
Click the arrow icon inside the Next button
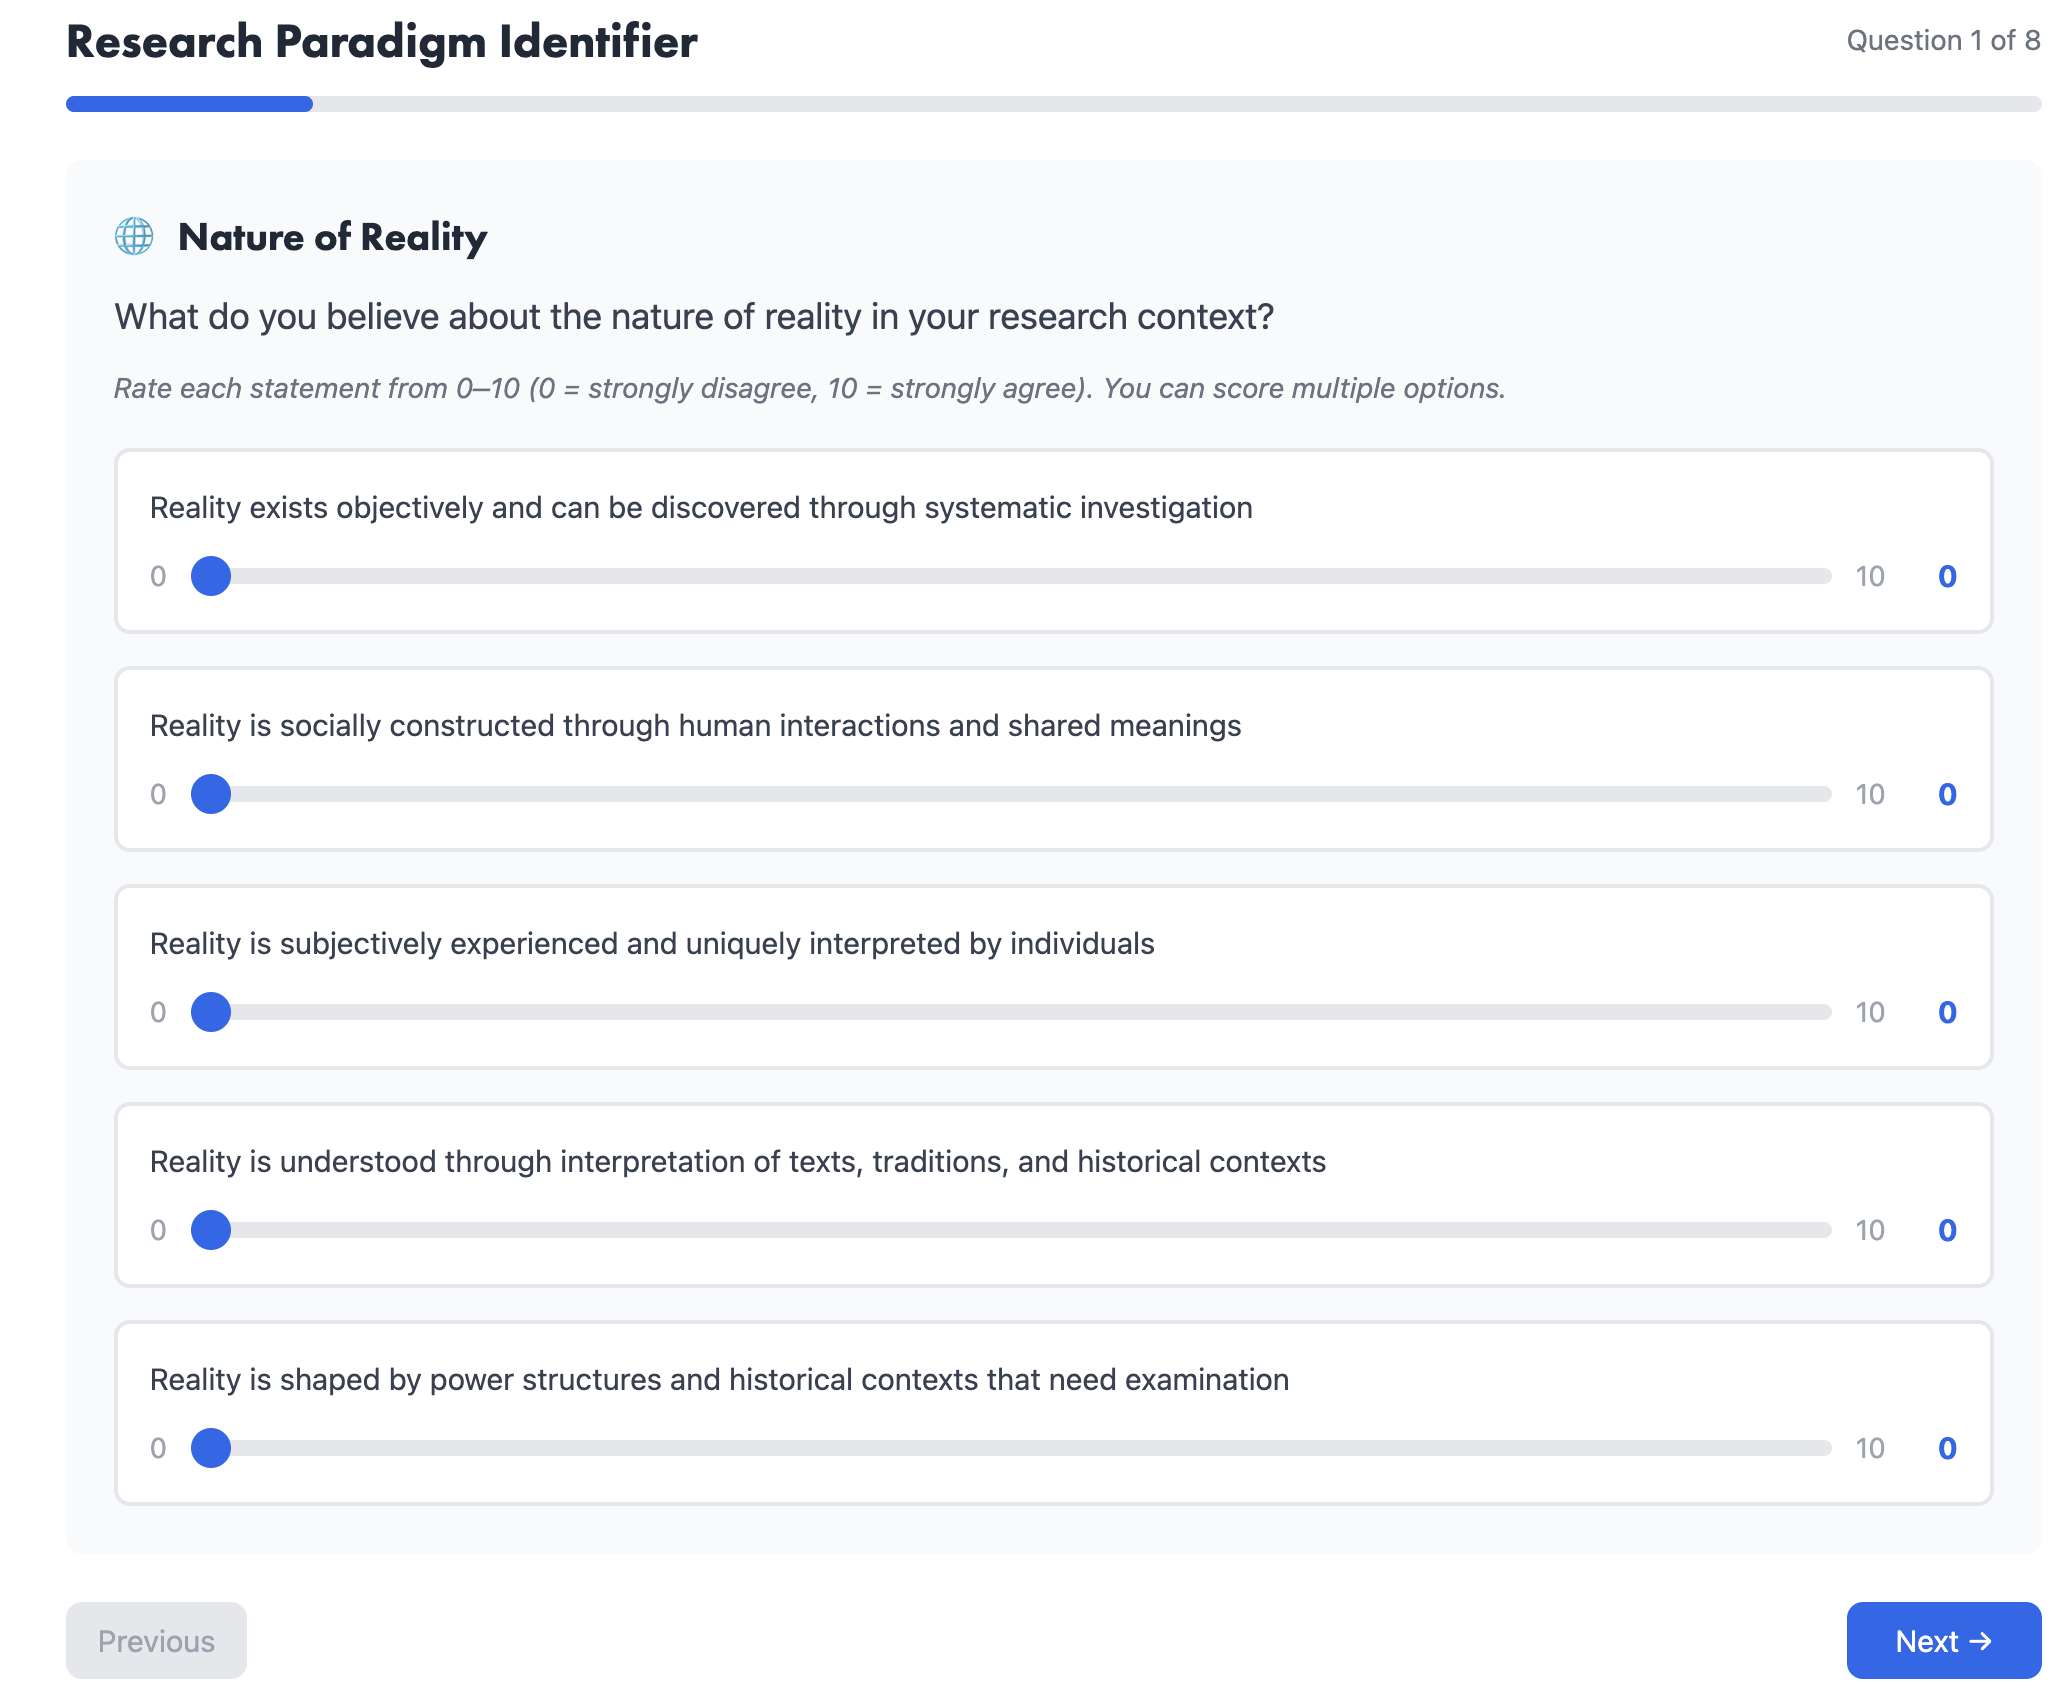[x=1980, y=1641]
